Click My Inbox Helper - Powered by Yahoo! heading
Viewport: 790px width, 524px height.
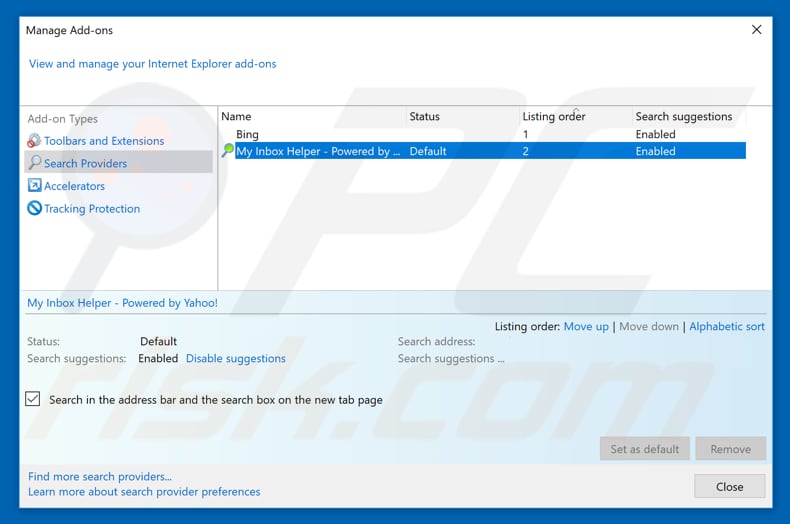pos(122,303)
